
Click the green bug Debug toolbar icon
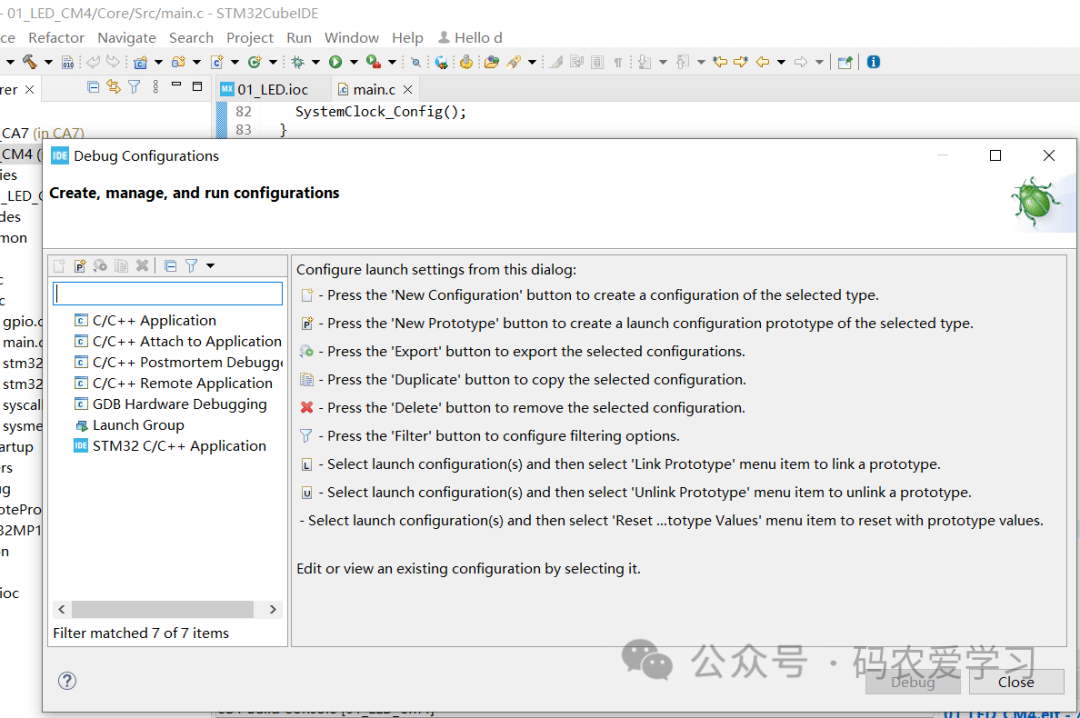click(298, 62)
